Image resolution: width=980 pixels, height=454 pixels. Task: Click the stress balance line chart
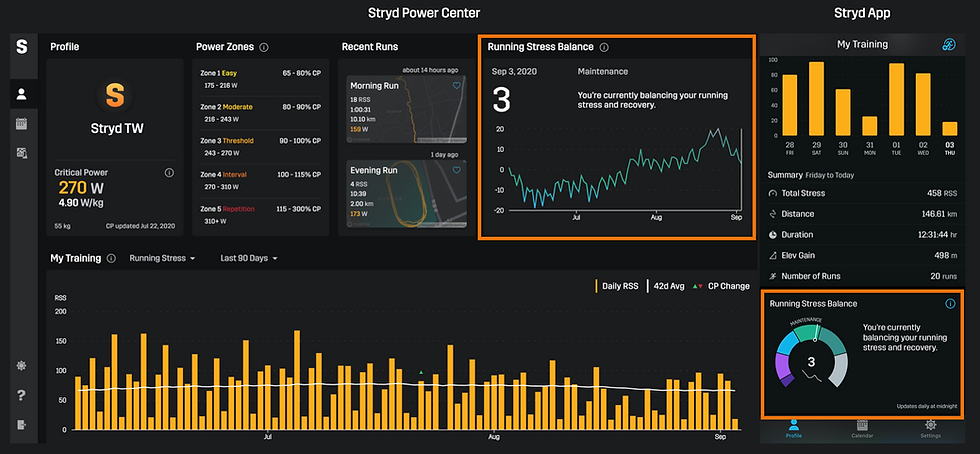tap(625, 168)
